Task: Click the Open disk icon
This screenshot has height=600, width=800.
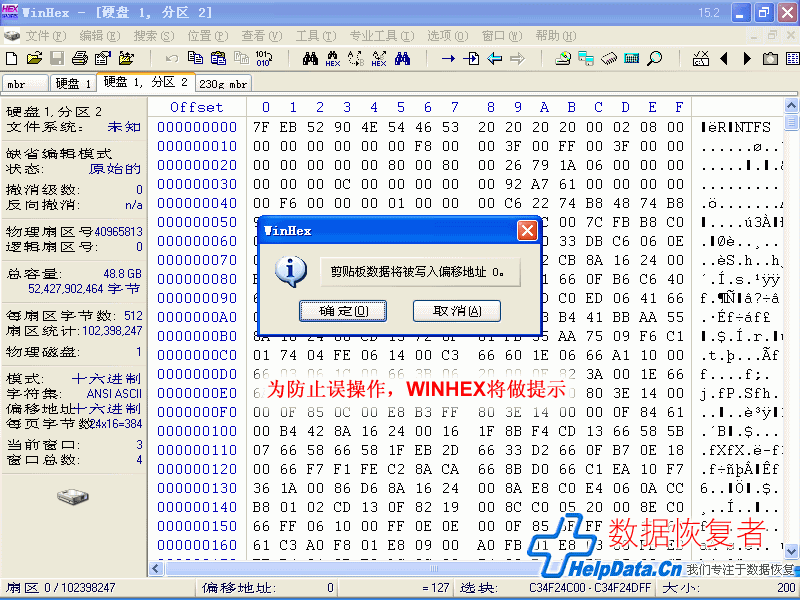Action: [563, 59]
